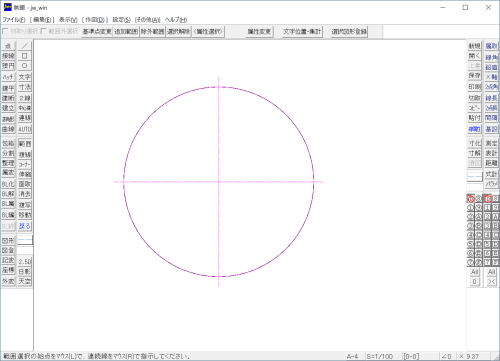The height and width of the screenshot is (361, 500).
Task: Click the 属性変更 button
Action: (x=259, y=32)
